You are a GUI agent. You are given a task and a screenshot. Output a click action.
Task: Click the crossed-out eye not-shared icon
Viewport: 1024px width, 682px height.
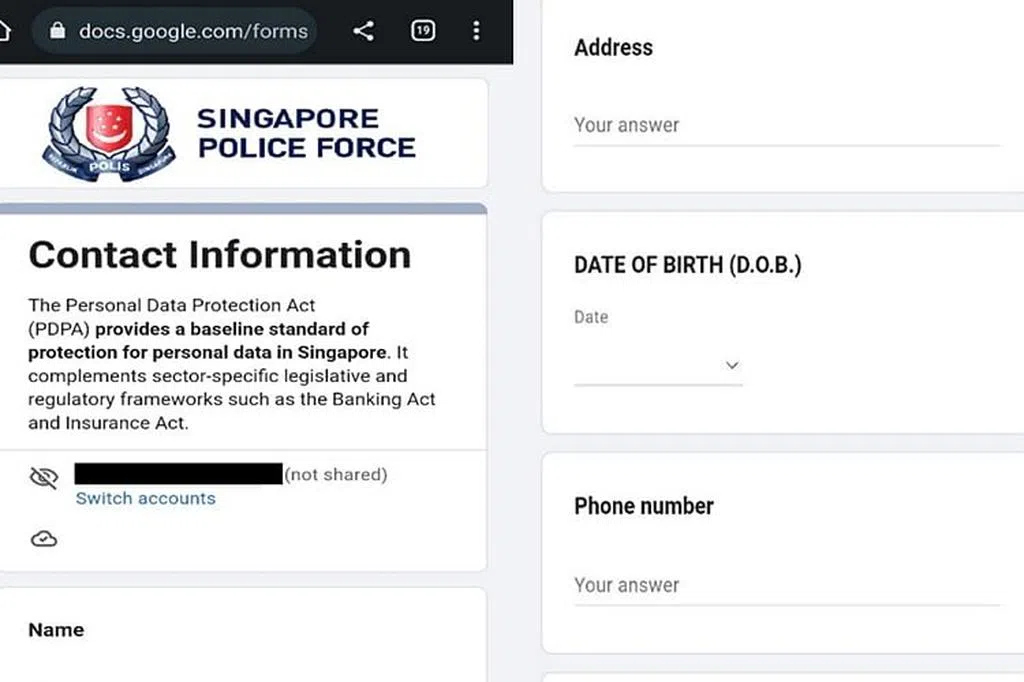[x=44, y=478]
